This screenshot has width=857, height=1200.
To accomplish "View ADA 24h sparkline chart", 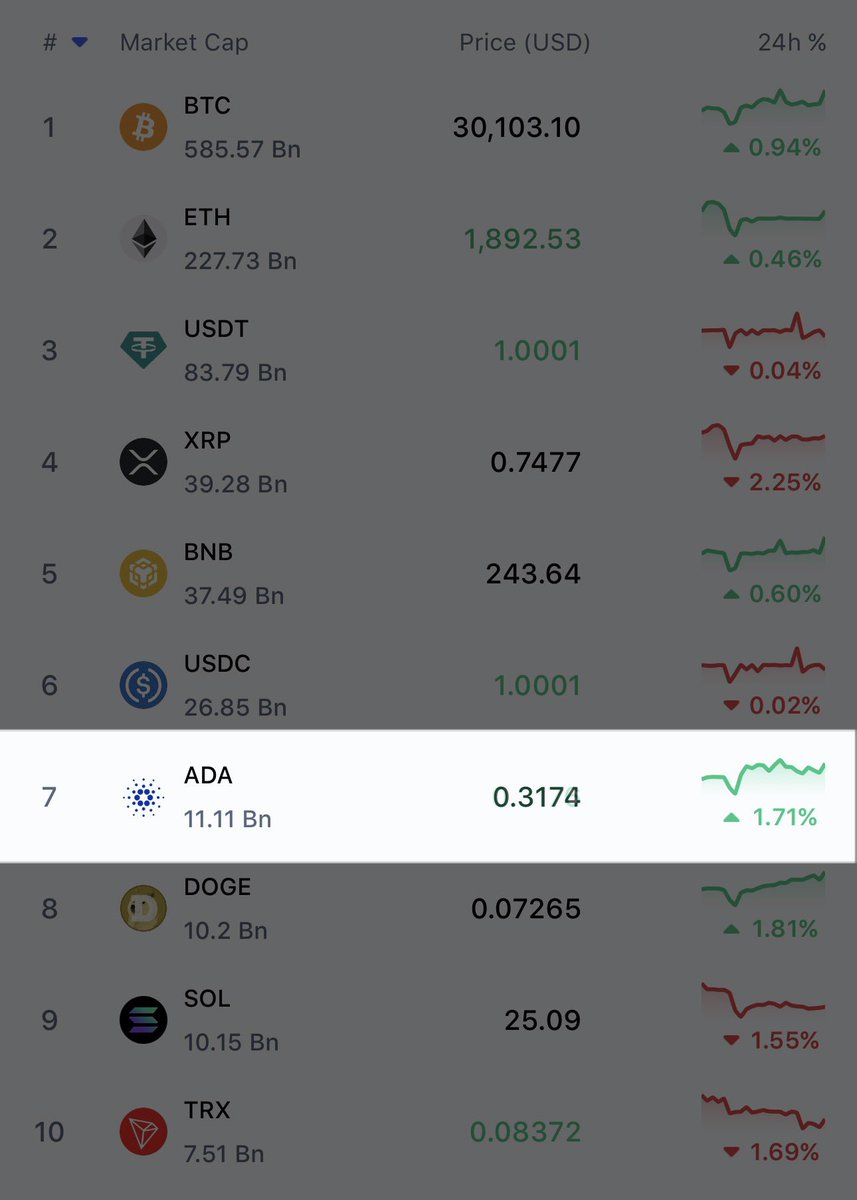I will point(764,773).
